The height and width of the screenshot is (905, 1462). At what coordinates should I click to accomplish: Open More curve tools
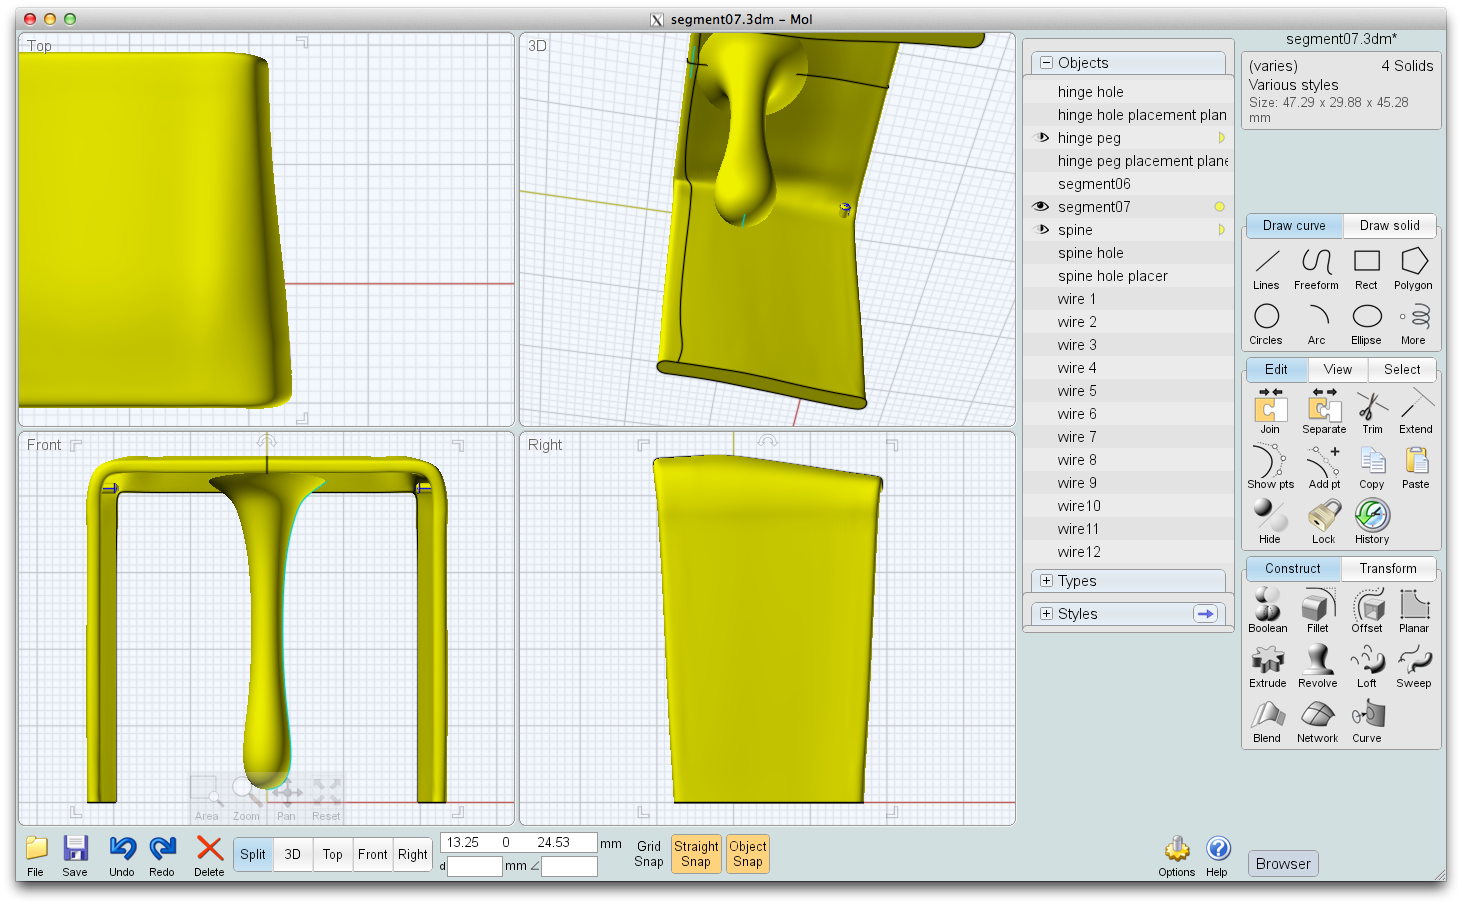tap(1413, 324)
